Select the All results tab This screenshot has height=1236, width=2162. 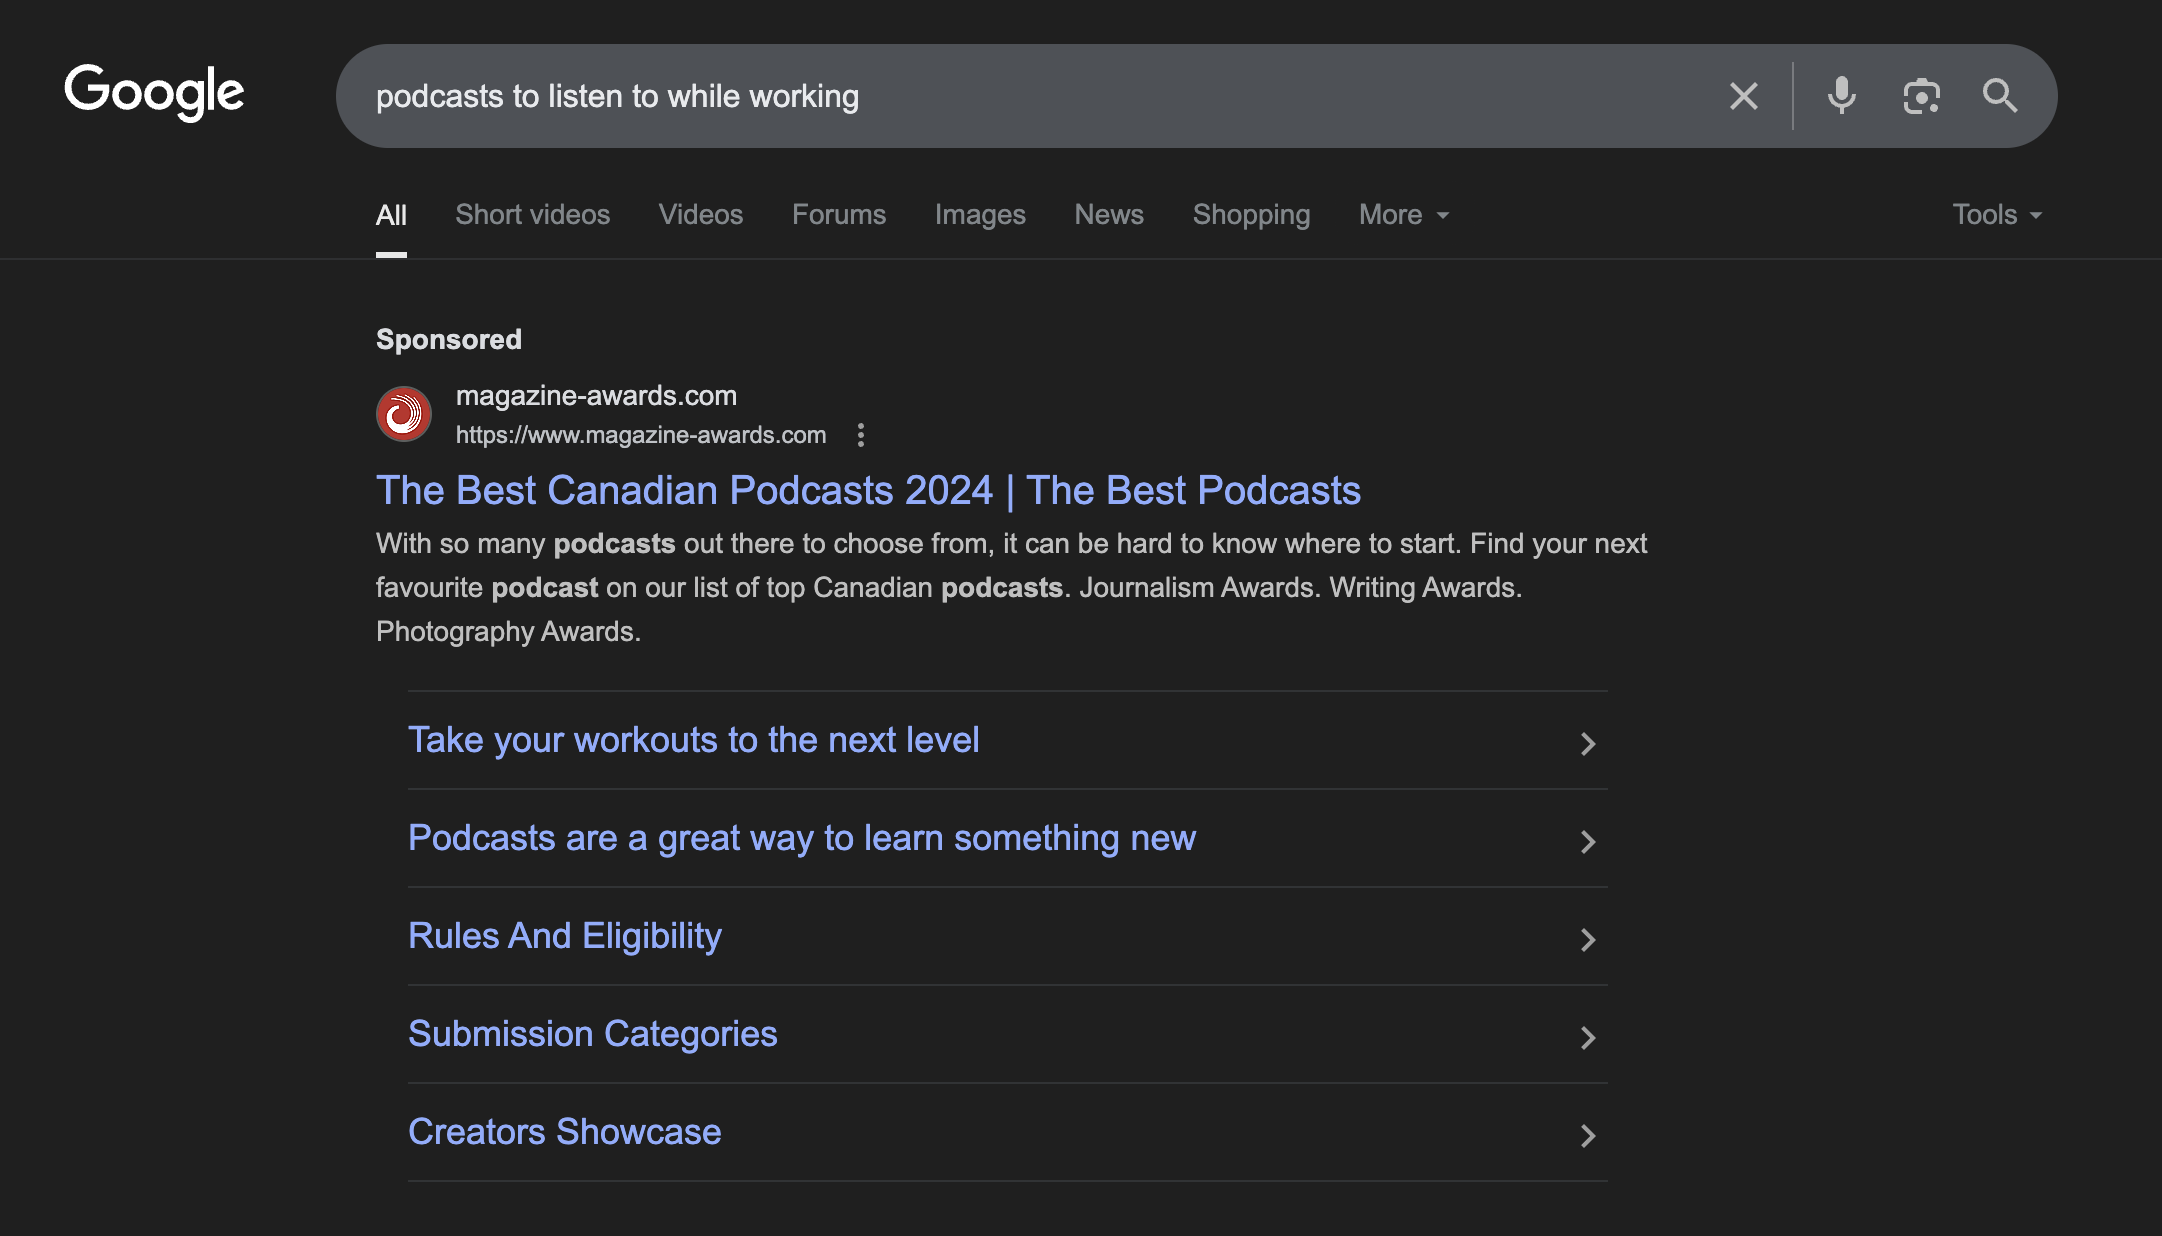[x=391, y=215]
